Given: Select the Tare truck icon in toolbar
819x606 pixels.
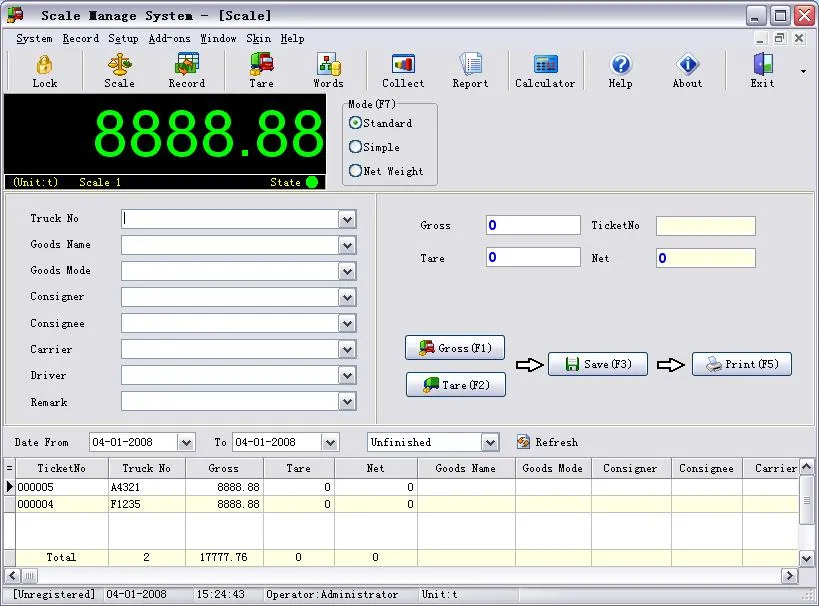Looking at the screenshot, I should coord(261,70).
